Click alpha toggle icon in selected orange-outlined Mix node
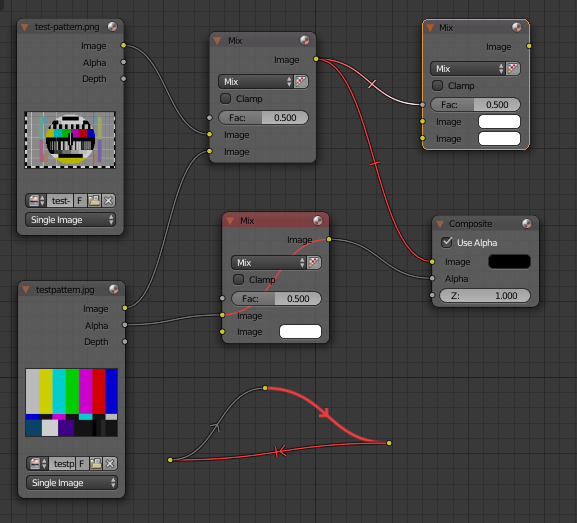 point(513,68)
